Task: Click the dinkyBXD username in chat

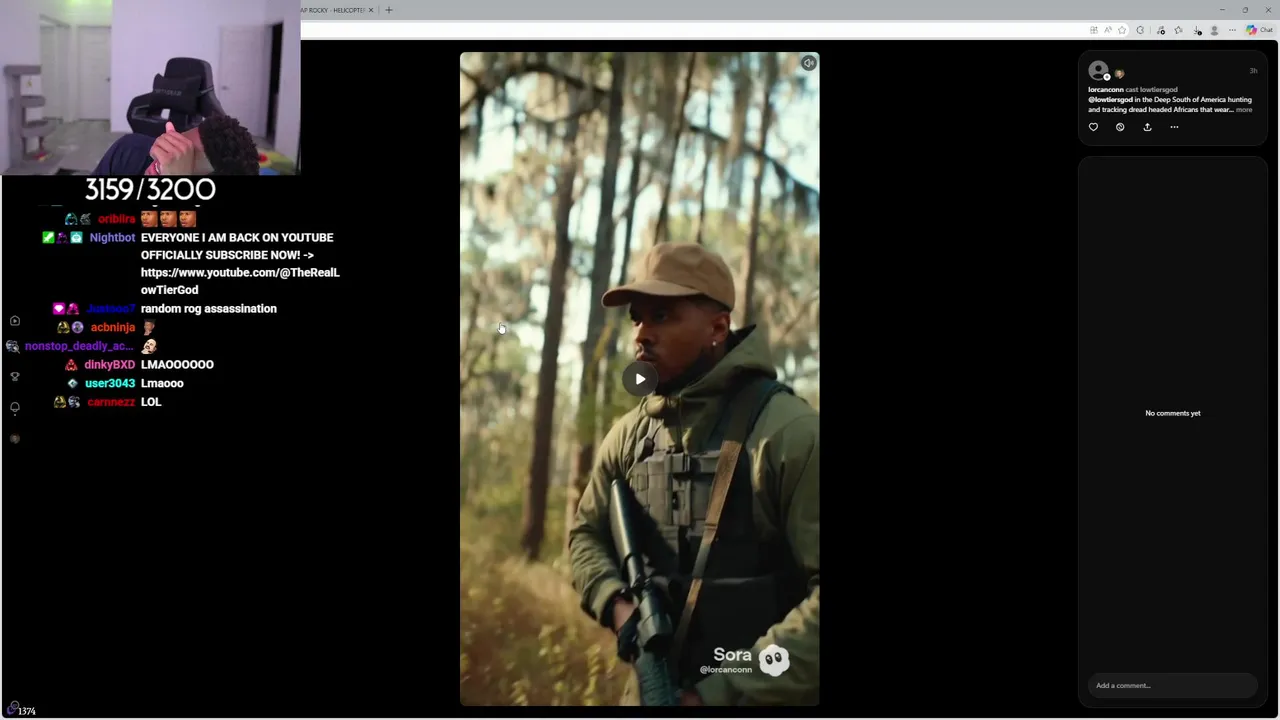Action: coord(109,365)
